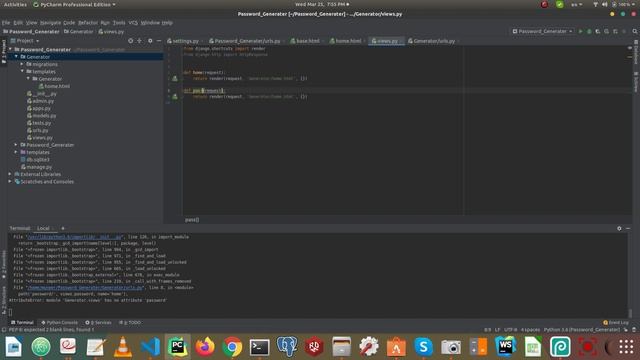Expand the Password_Generater subfolder

[x=16, y=145]
